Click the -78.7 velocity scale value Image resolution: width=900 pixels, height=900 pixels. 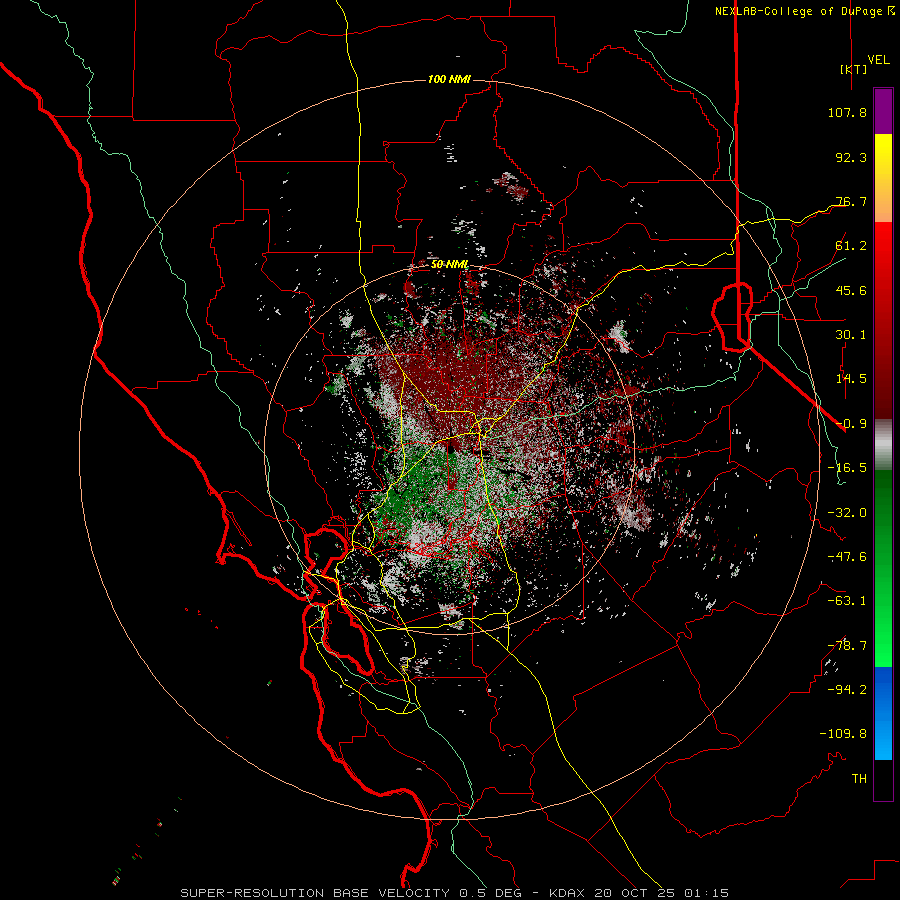point(847,646)
